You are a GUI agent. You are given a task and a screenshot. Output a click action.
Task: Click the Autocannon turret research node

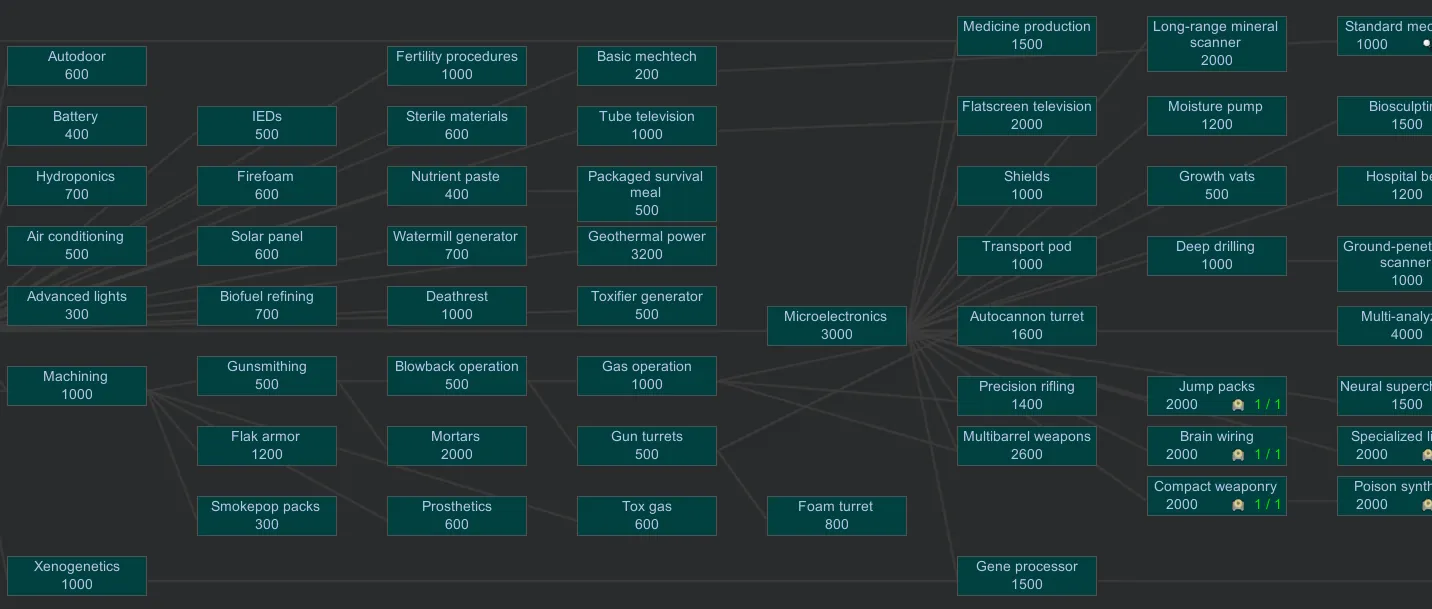[1026, 326]
